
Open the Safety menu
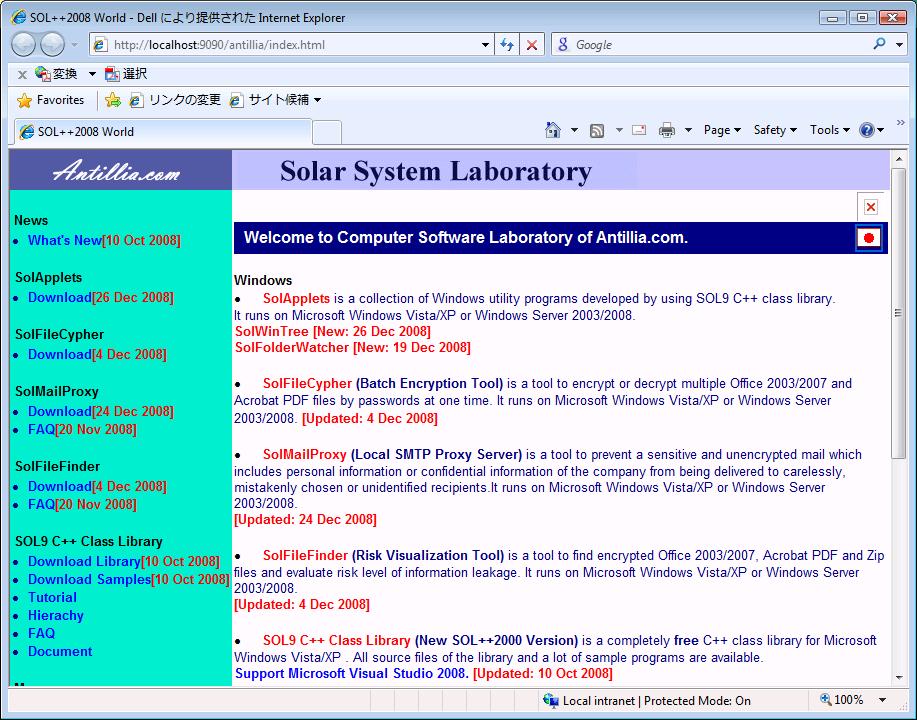775,130
